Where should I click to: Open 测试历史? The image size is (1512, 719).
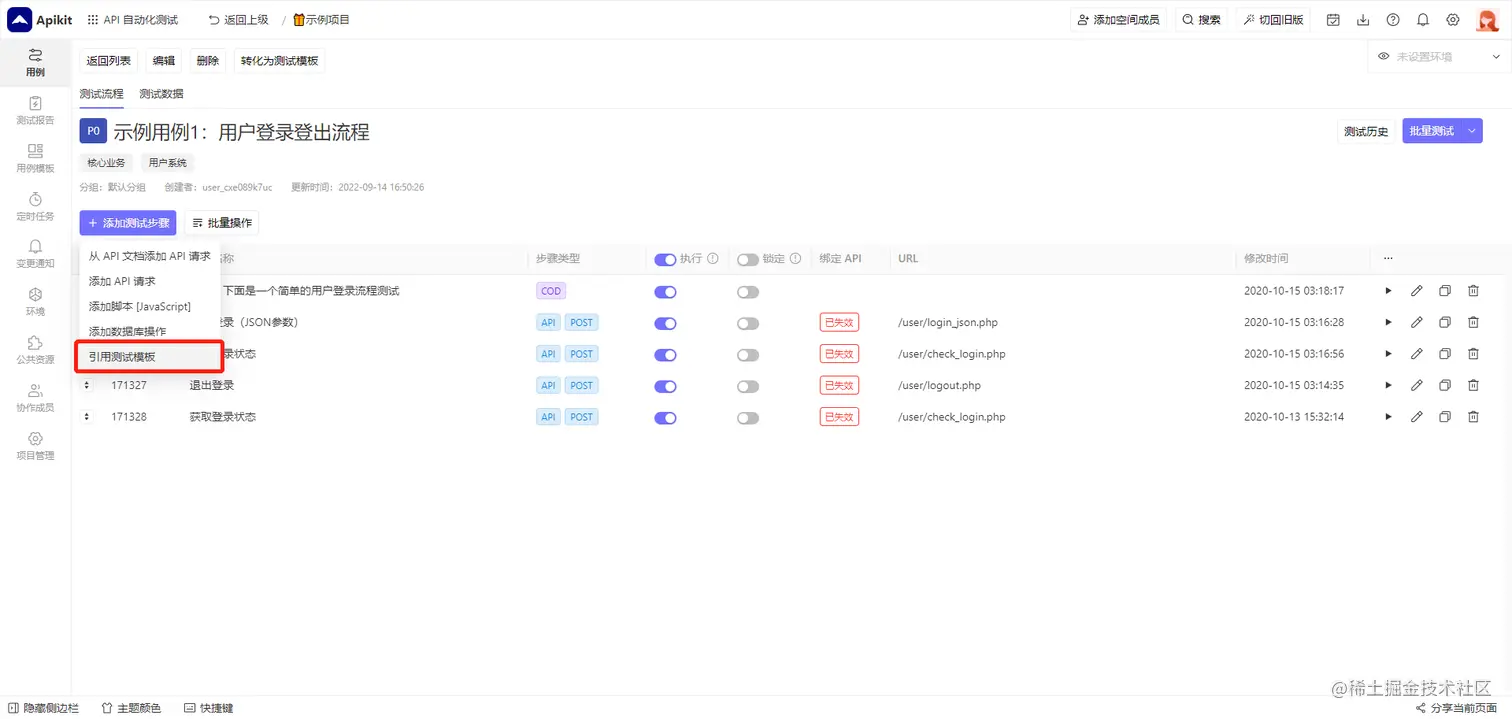click(x=1366, y=131)
